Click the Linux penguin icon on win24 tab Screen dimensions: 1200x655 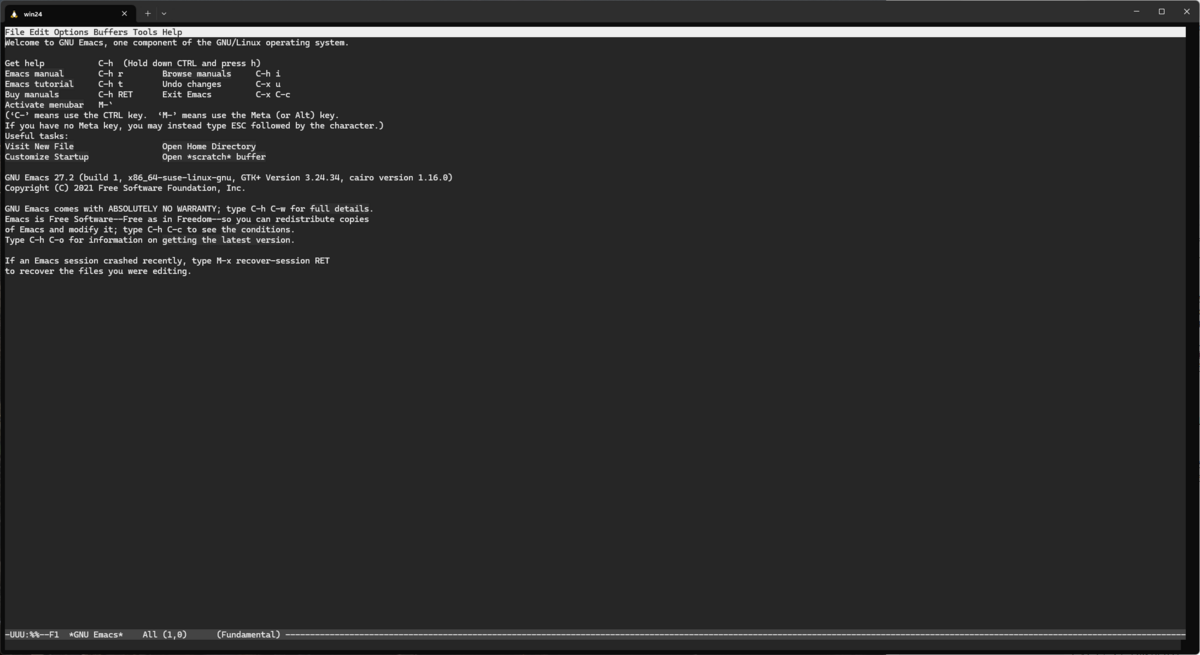point(14,13)
